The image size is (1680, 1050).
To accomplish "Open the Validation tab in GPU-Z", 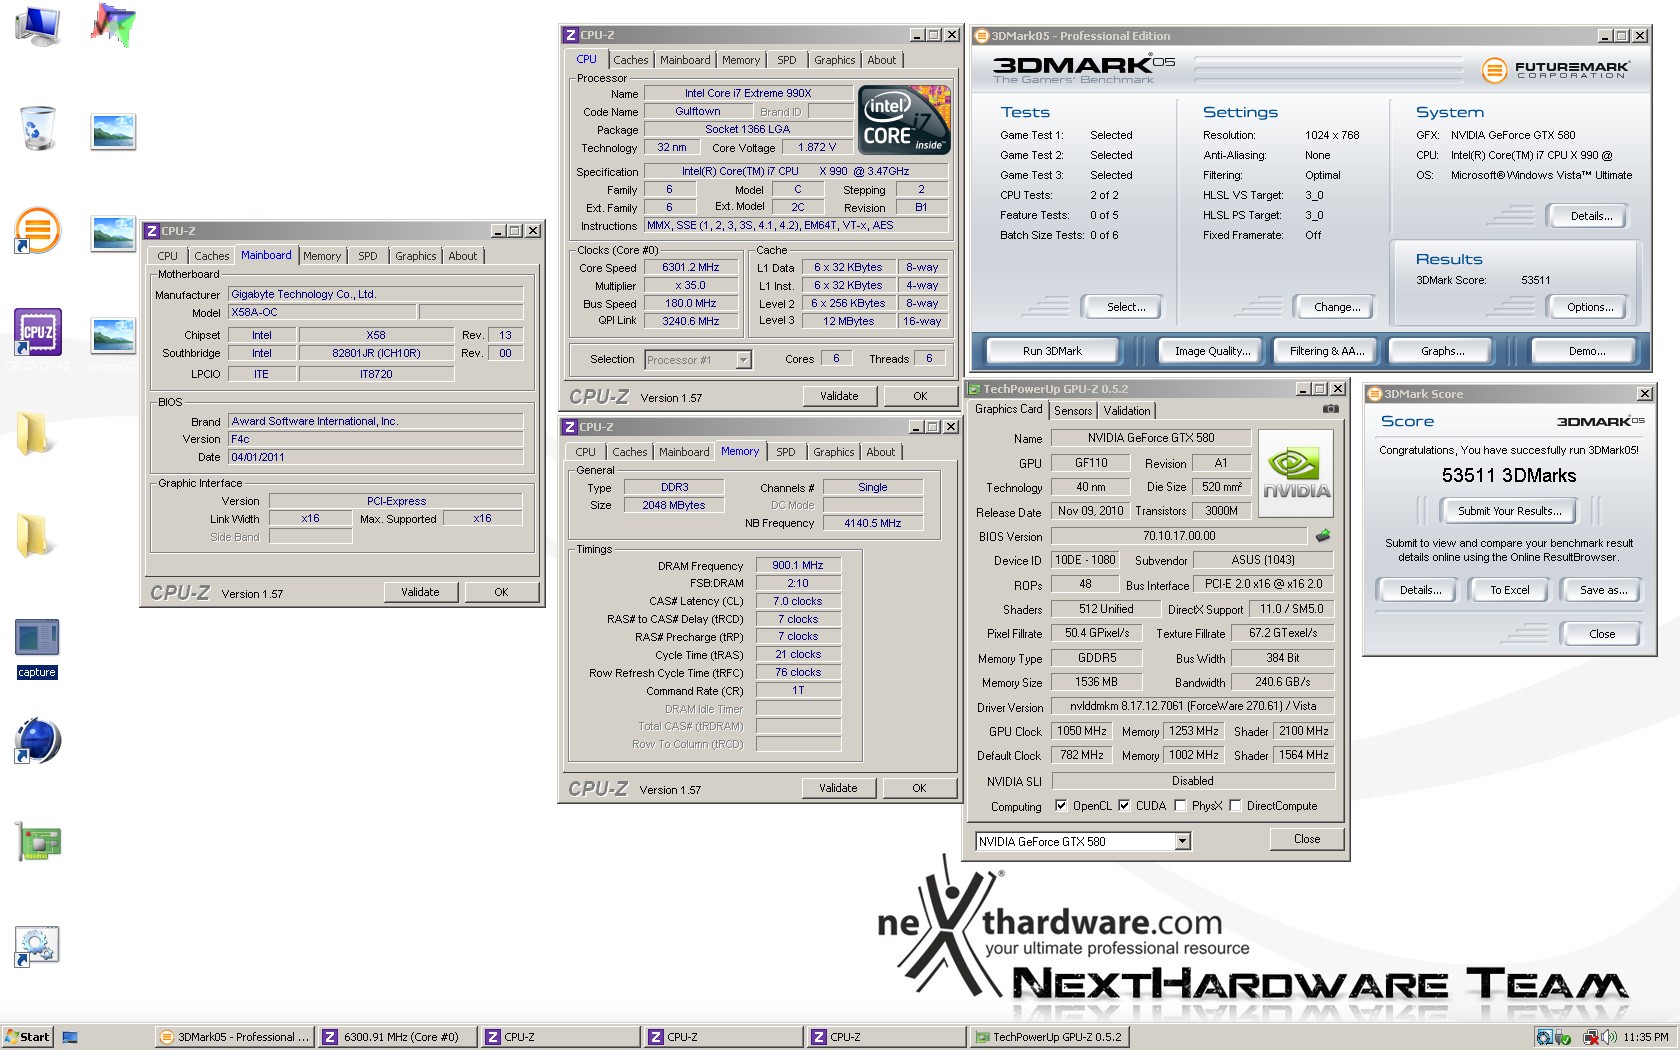I will 1127,411.
